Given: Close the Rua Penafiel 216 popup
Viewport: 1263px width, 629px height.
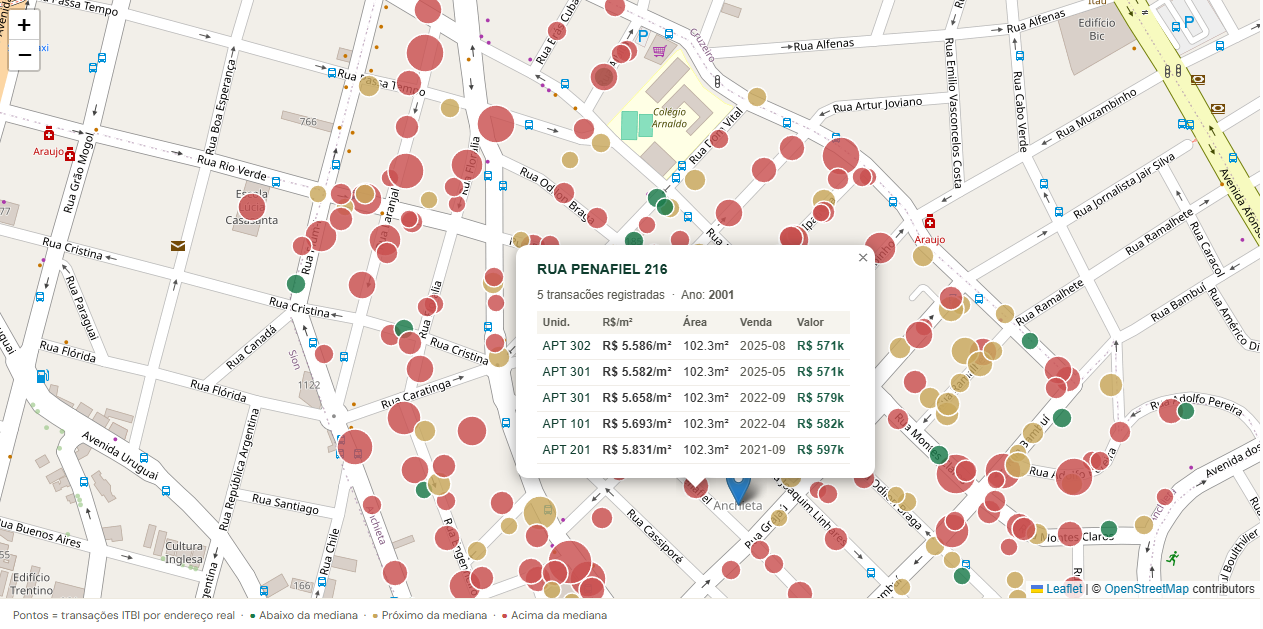Looking at the screenshot, I should [863, 258].
